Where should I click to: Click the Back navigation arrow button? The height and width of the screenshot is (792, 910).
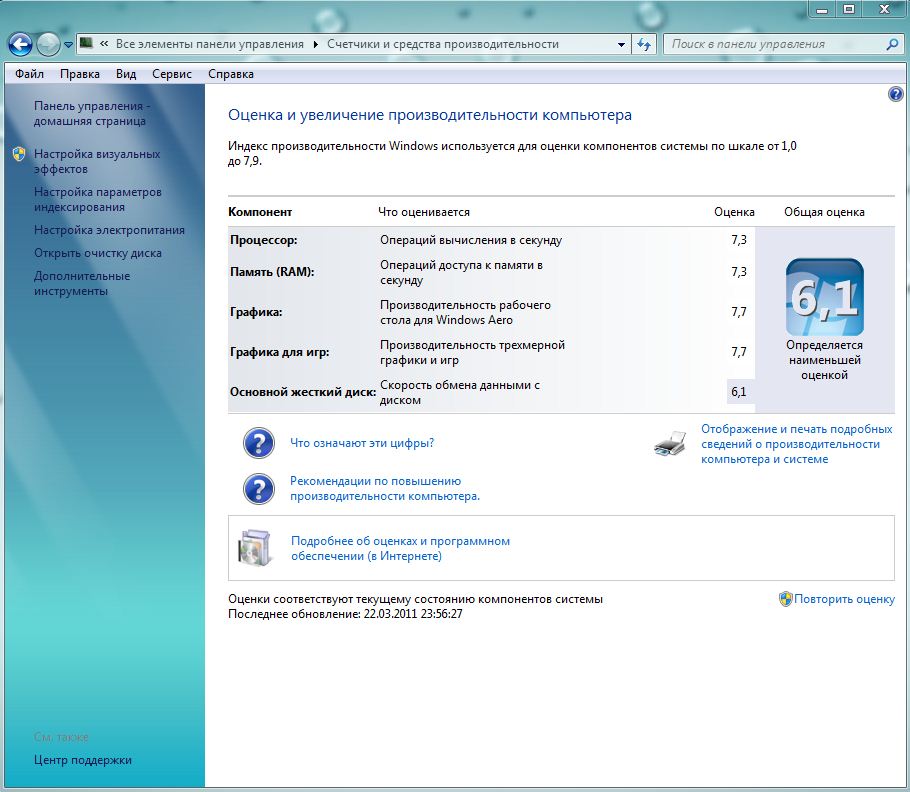point(21,44)
